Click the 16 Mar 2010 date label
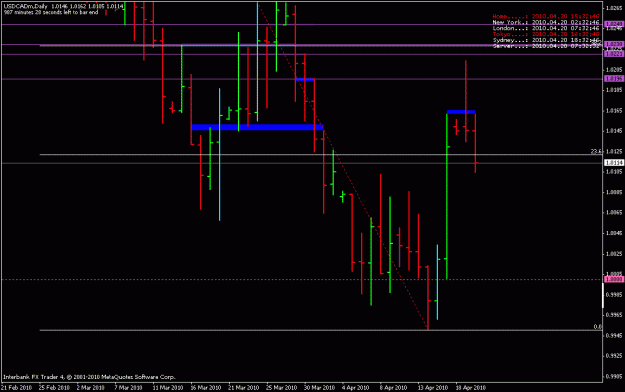This screenshot has height=392, width=625. coord(206,388)
